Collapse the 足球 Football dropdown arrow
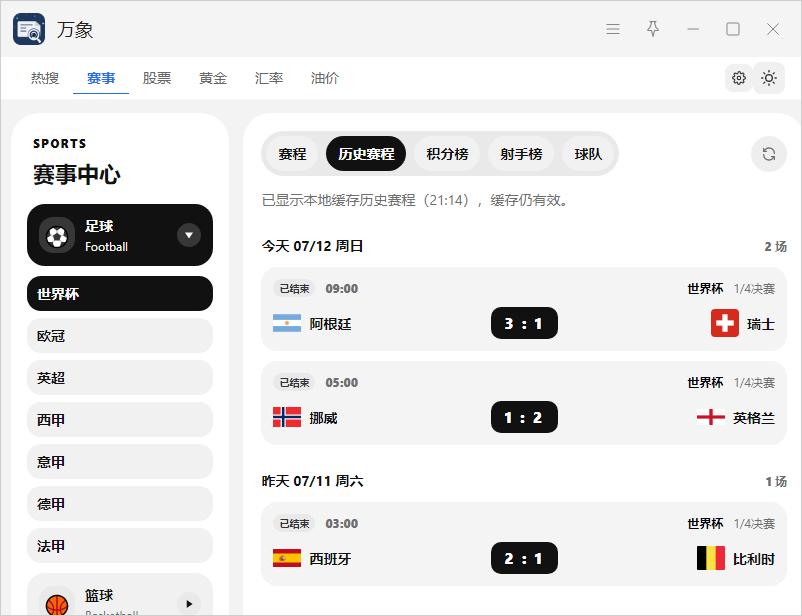 coord(189,235)
